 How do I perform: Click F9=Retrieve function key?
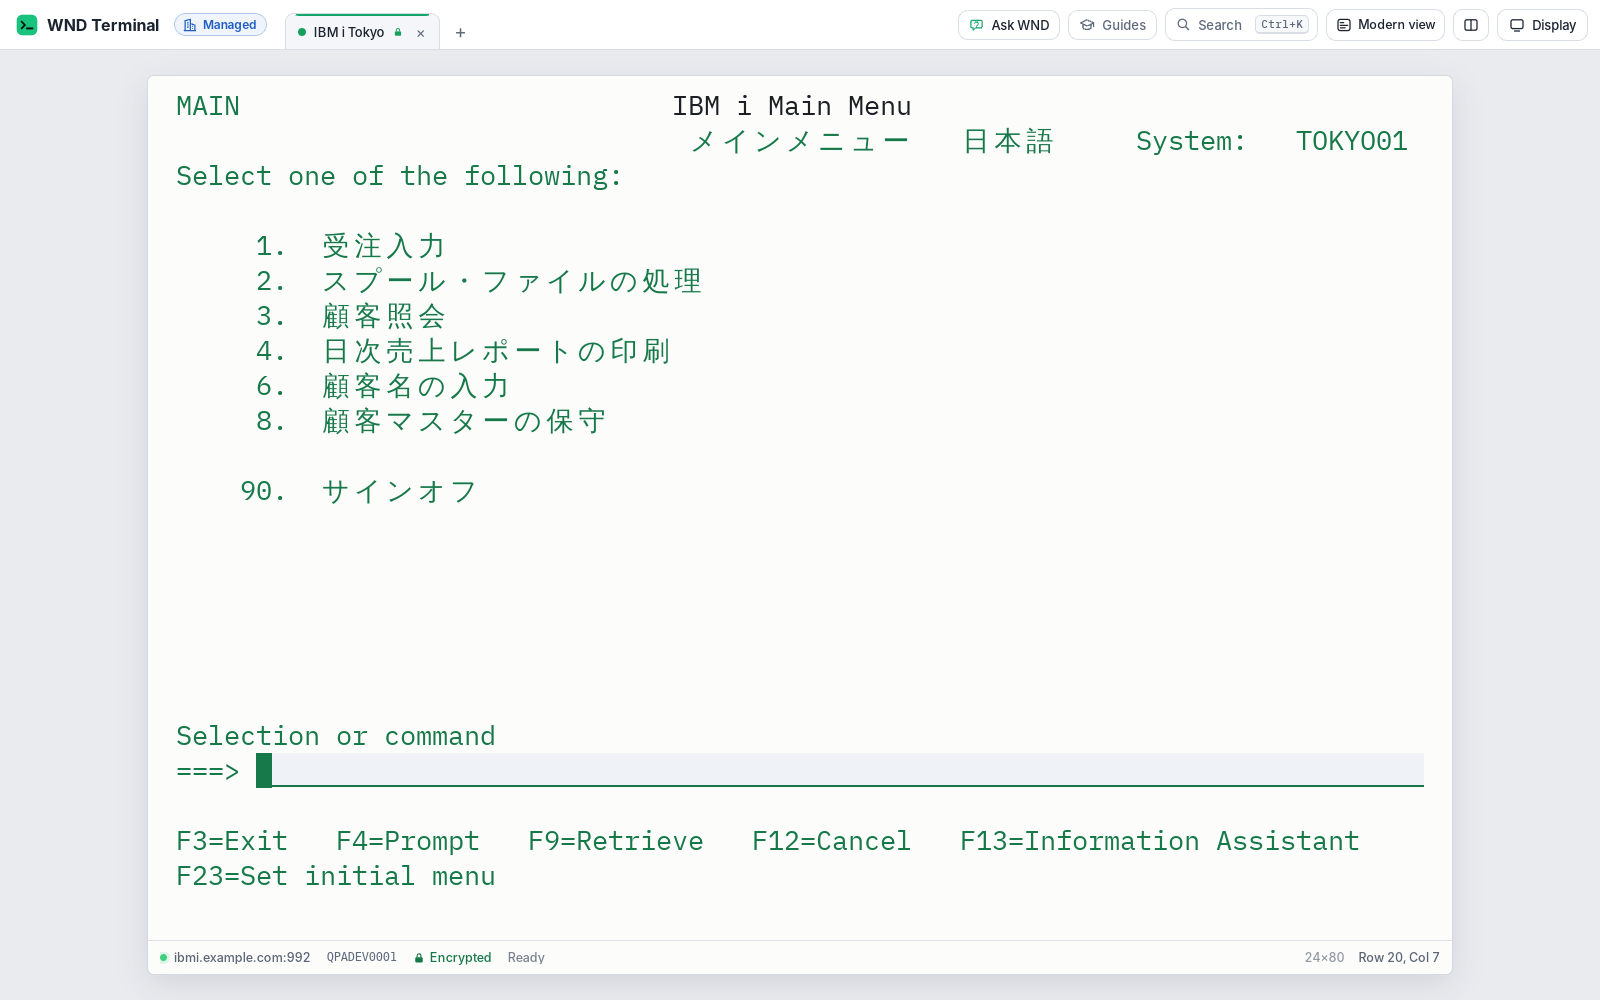point(616,841)
